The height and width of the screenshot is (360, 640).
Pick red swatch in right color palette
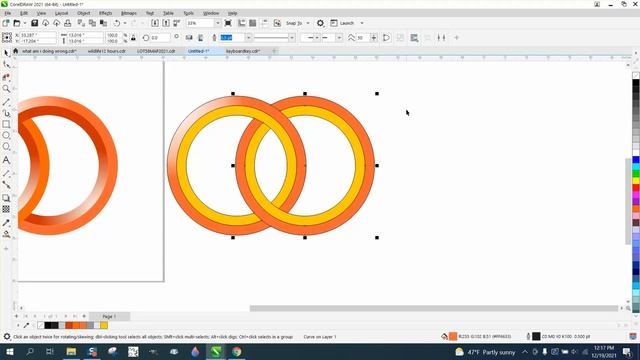[636, 188]
